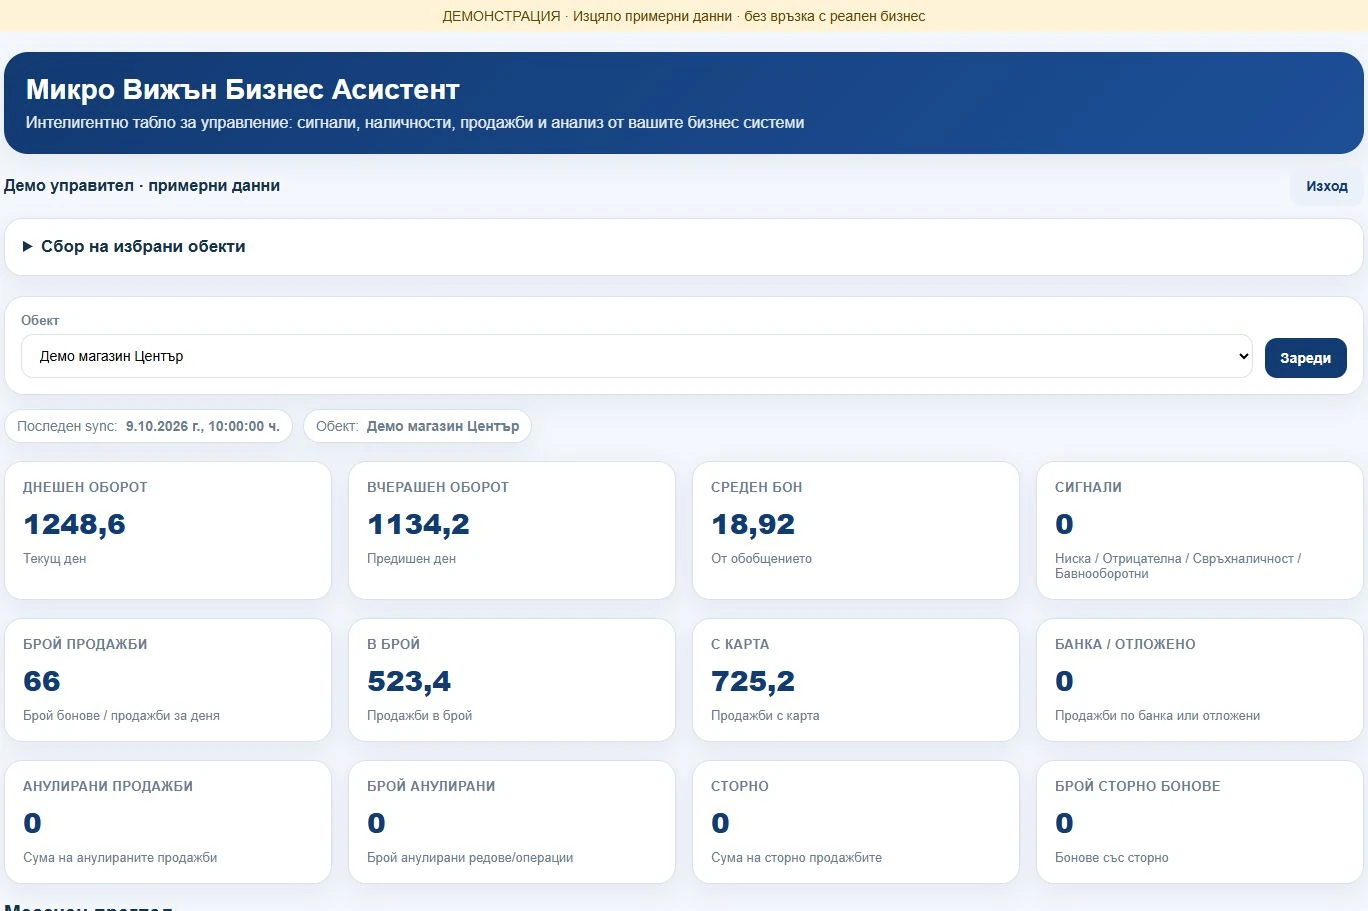Screen dimensions: 1368x911
Task: Click the От обобщението caption
Action: tap(761, 559)
